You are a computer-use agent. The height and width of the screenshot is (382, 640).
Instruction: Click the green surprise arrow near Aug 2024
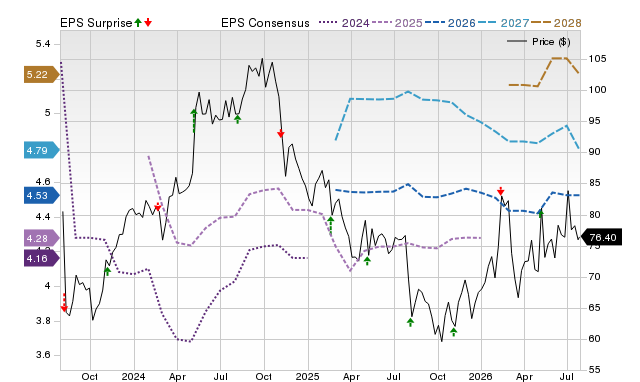[238, 119]
